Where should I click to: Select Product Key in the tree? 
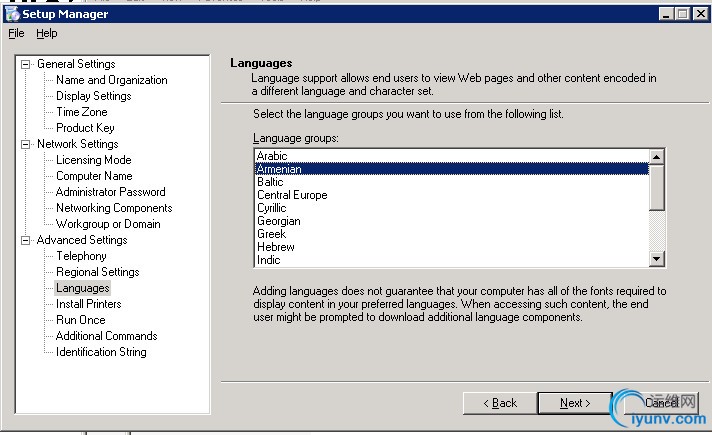85,128
